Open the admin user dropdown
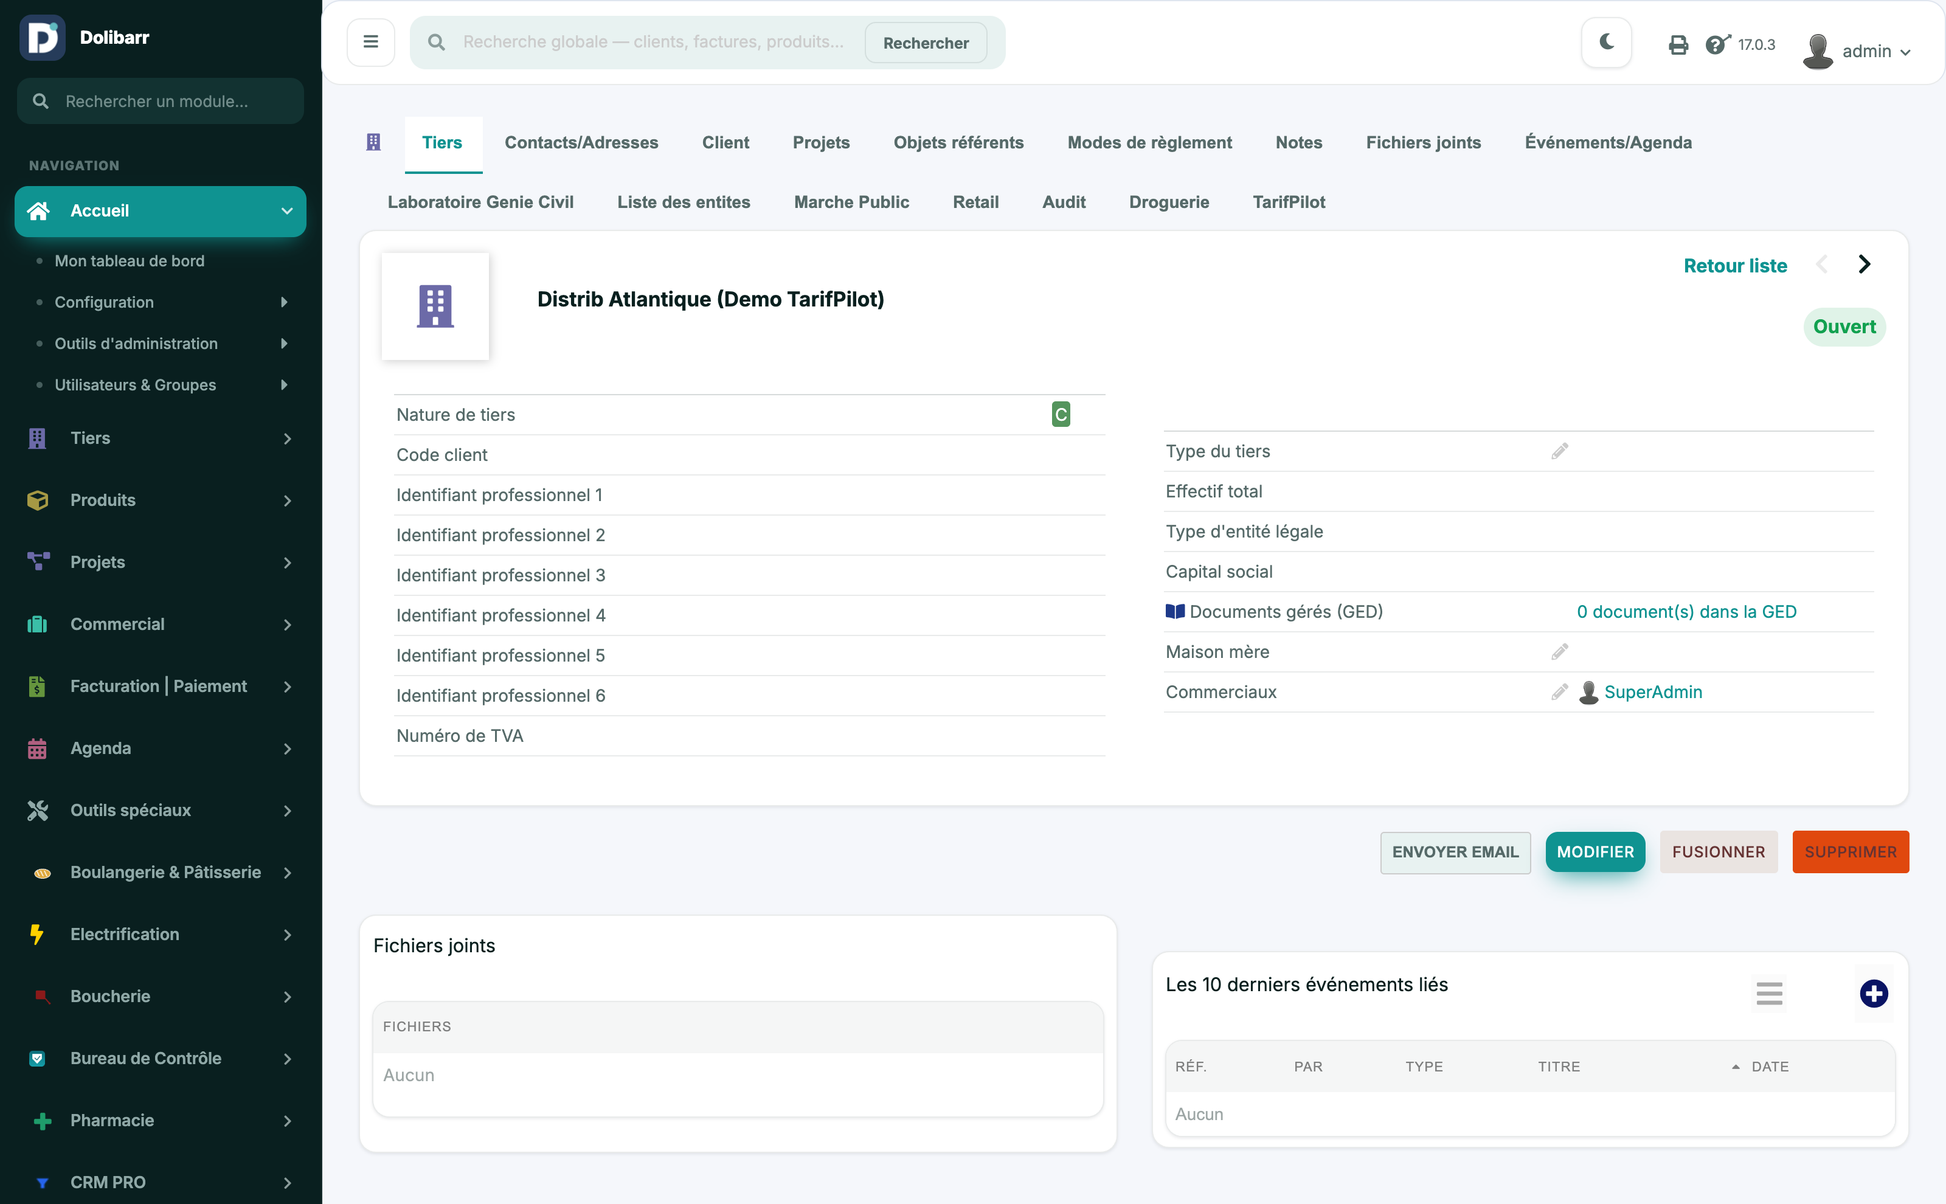This screenshot has height=1204, width=1946. 1858,50
